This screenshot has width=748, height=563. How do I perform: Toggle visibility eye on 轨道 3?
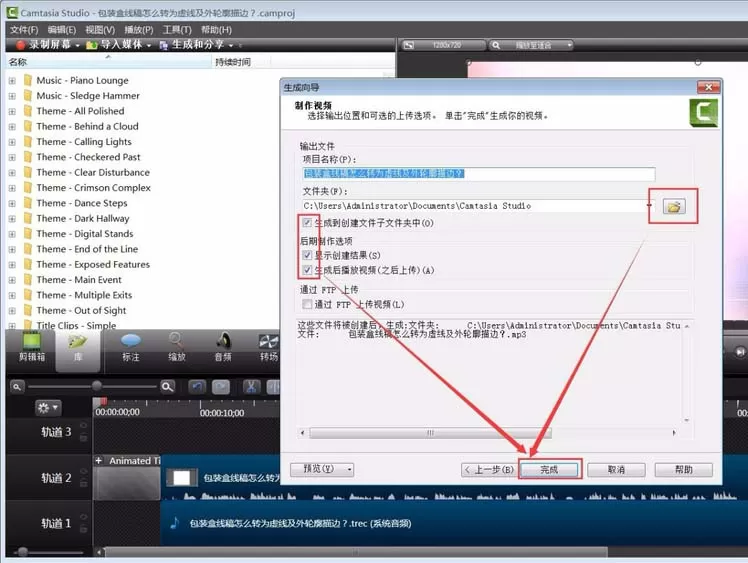pyautogui.click(x=83, y=425)
